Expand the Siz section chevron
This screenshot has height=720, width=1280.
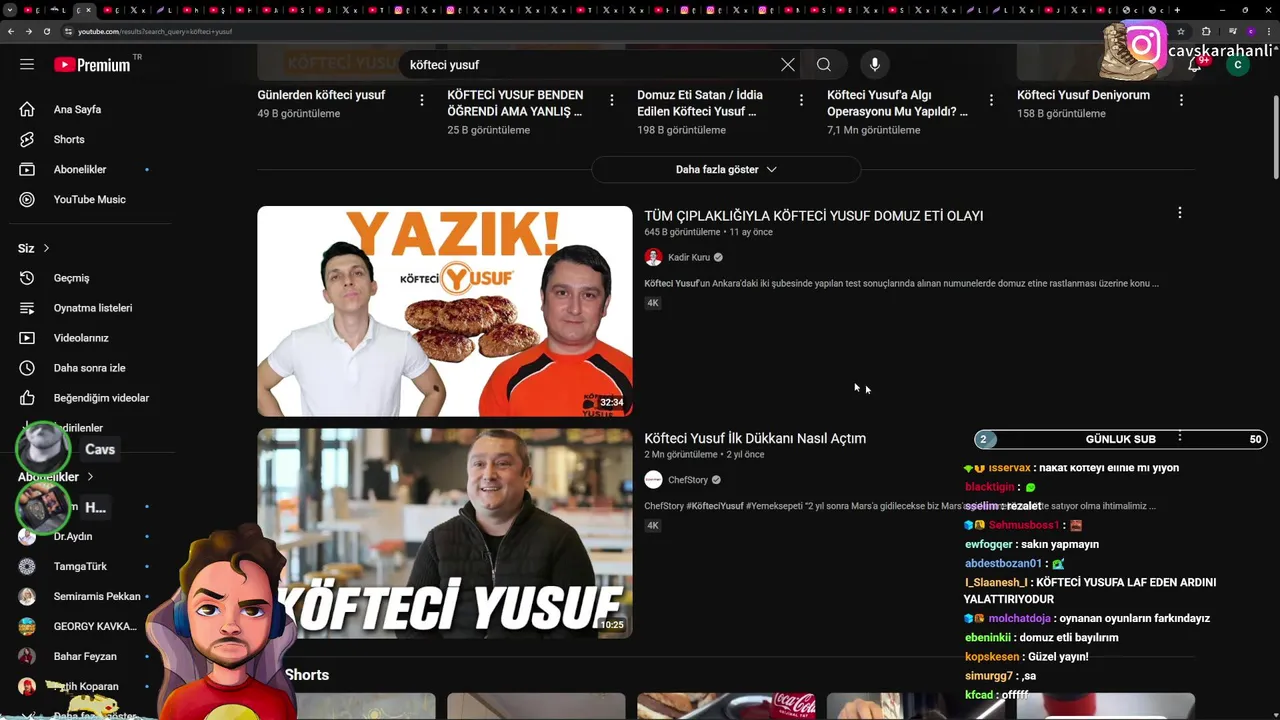tap(46, 248)
